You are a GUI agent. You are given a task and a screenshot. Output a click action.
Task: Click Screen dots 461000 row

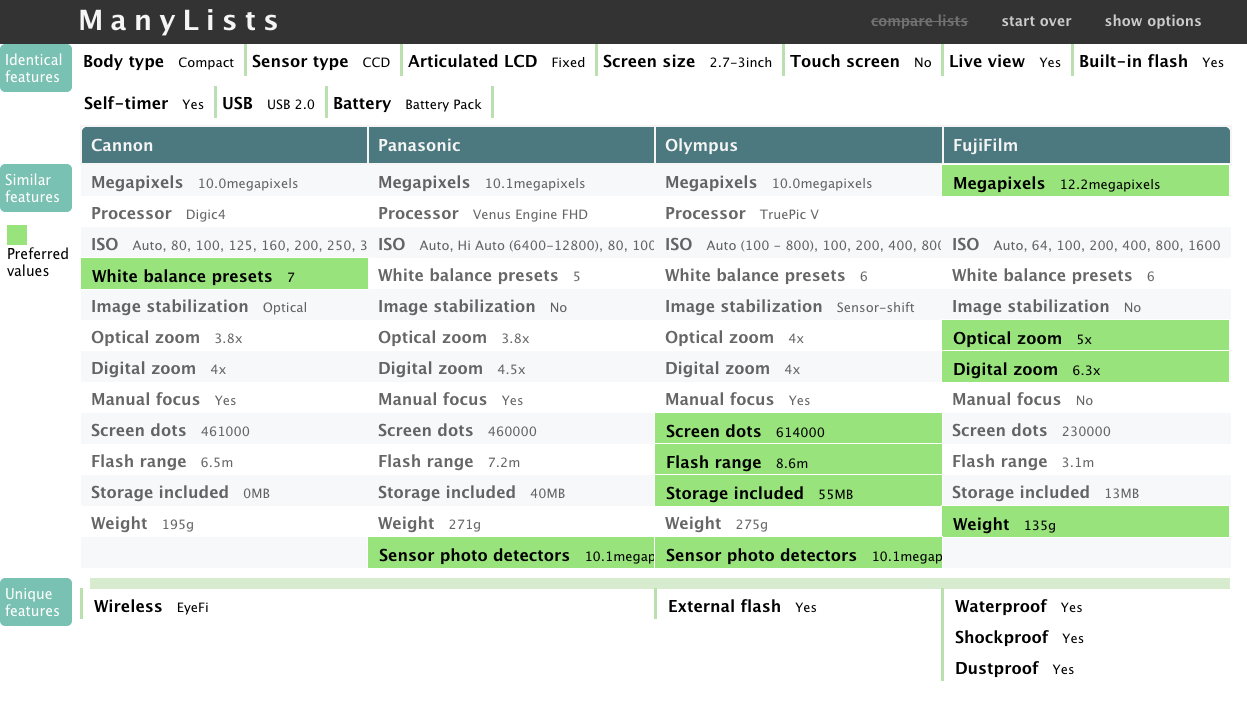click(x=224, y=431)
